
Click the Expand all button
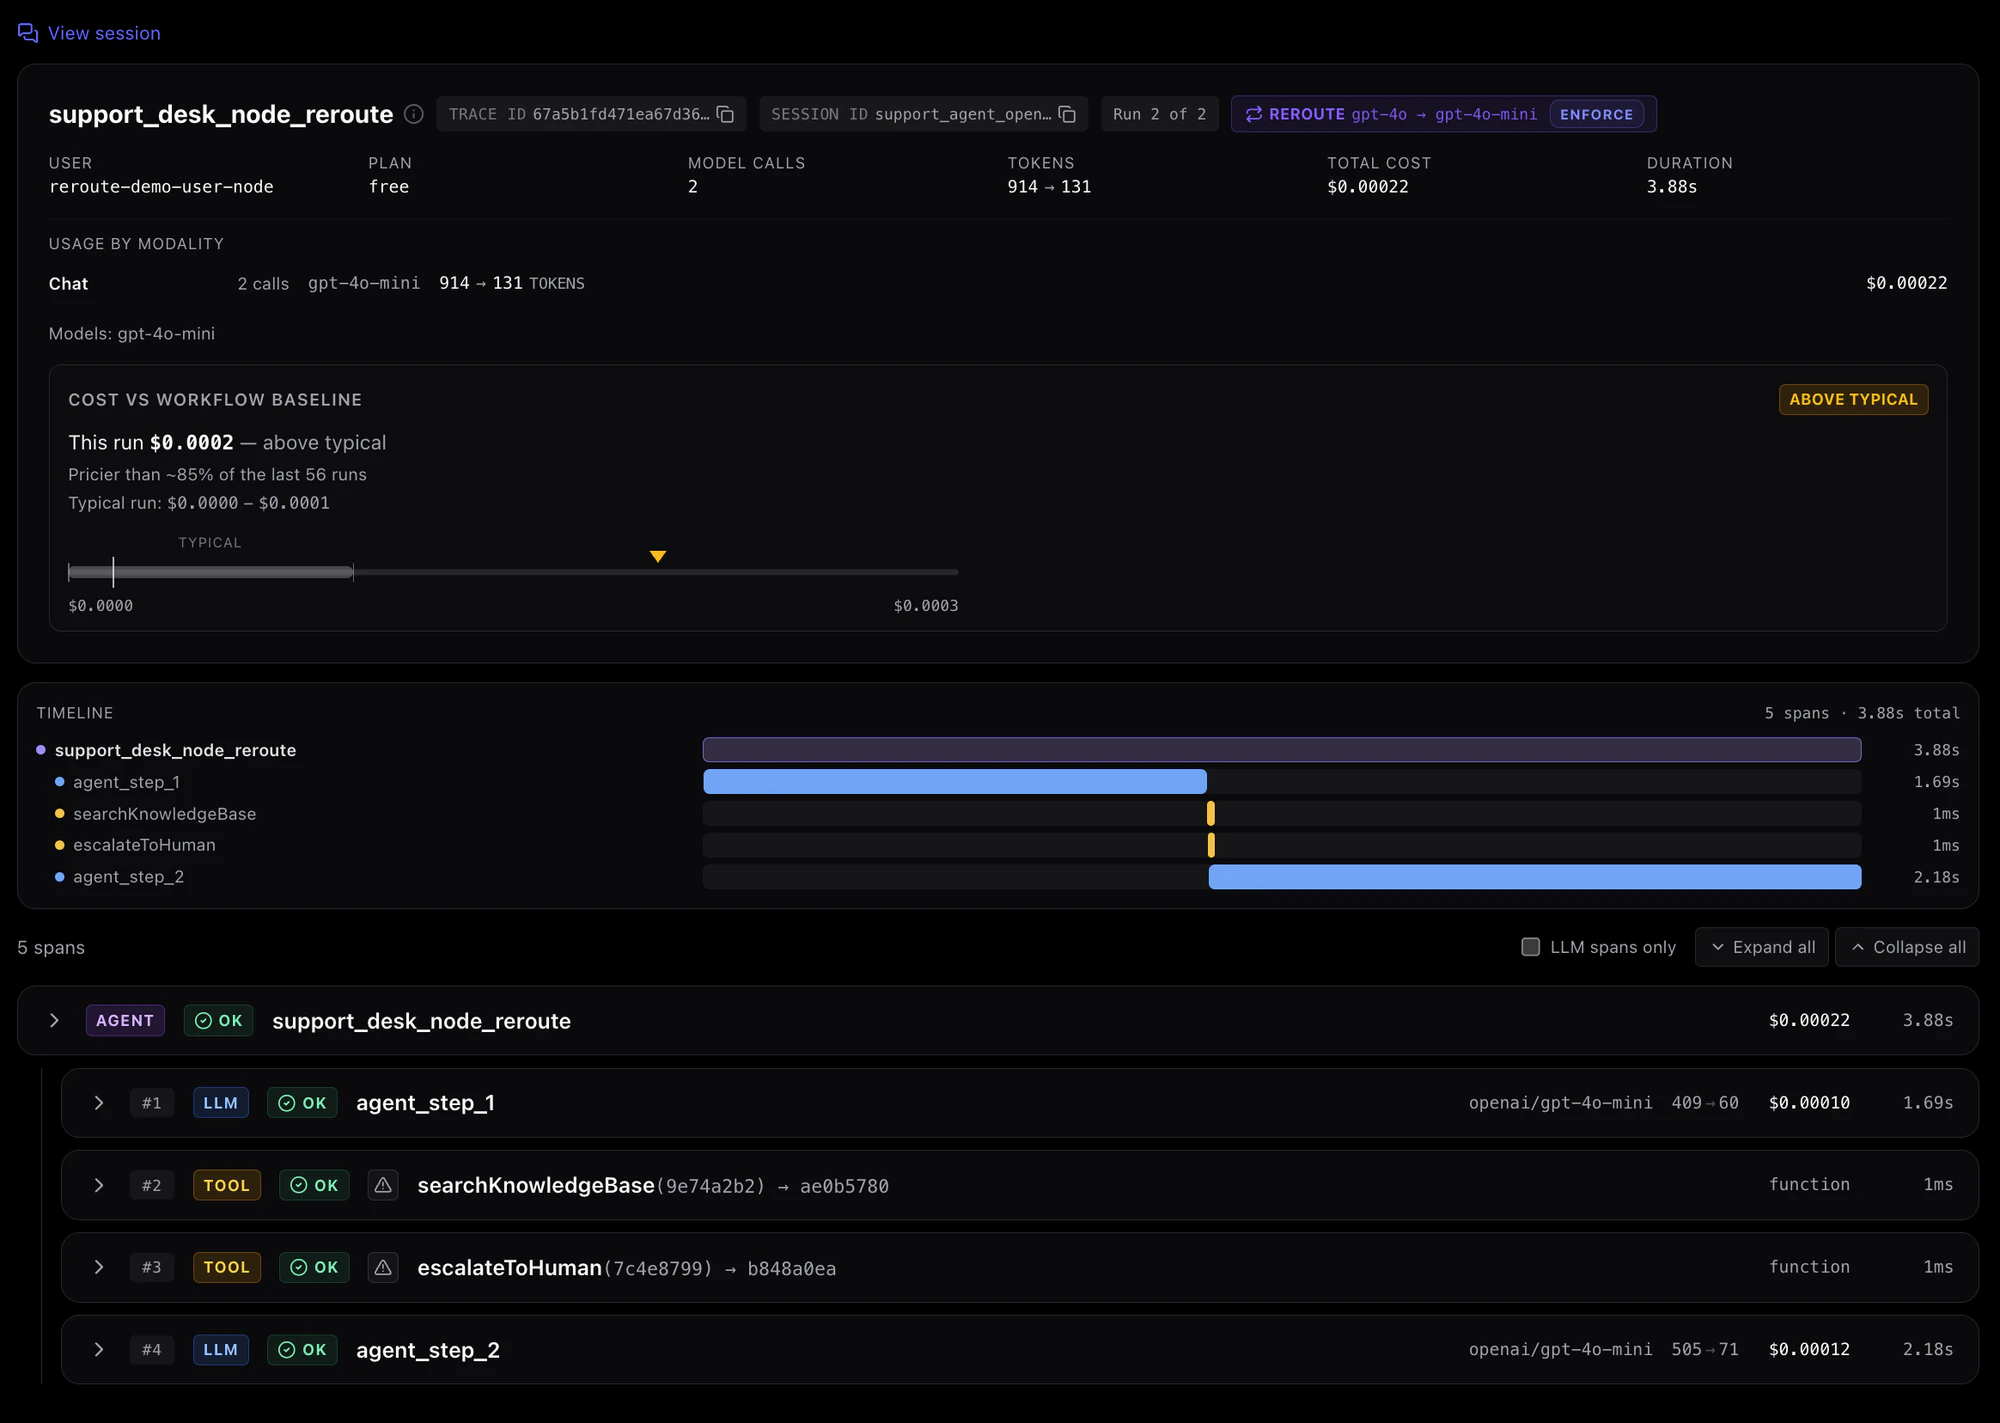[1762, 947]
